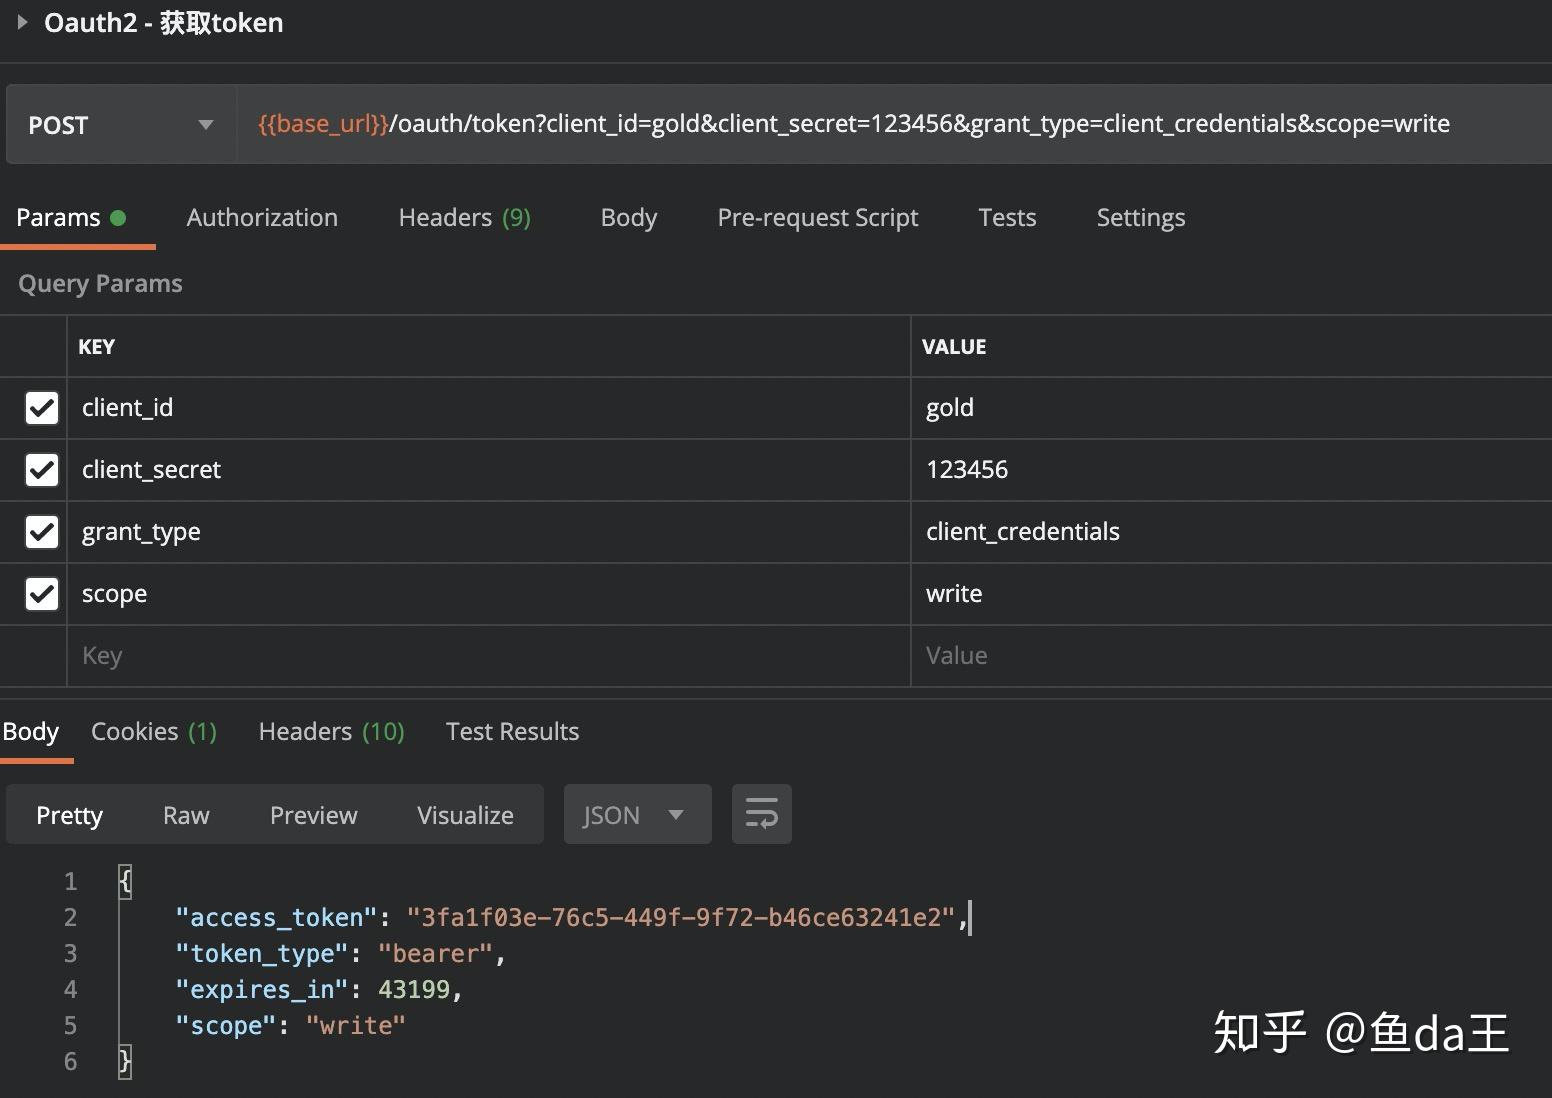The width and height of the screenshot is (1552, 1098).
Task: Click the scope key cell
Action: 489,594
